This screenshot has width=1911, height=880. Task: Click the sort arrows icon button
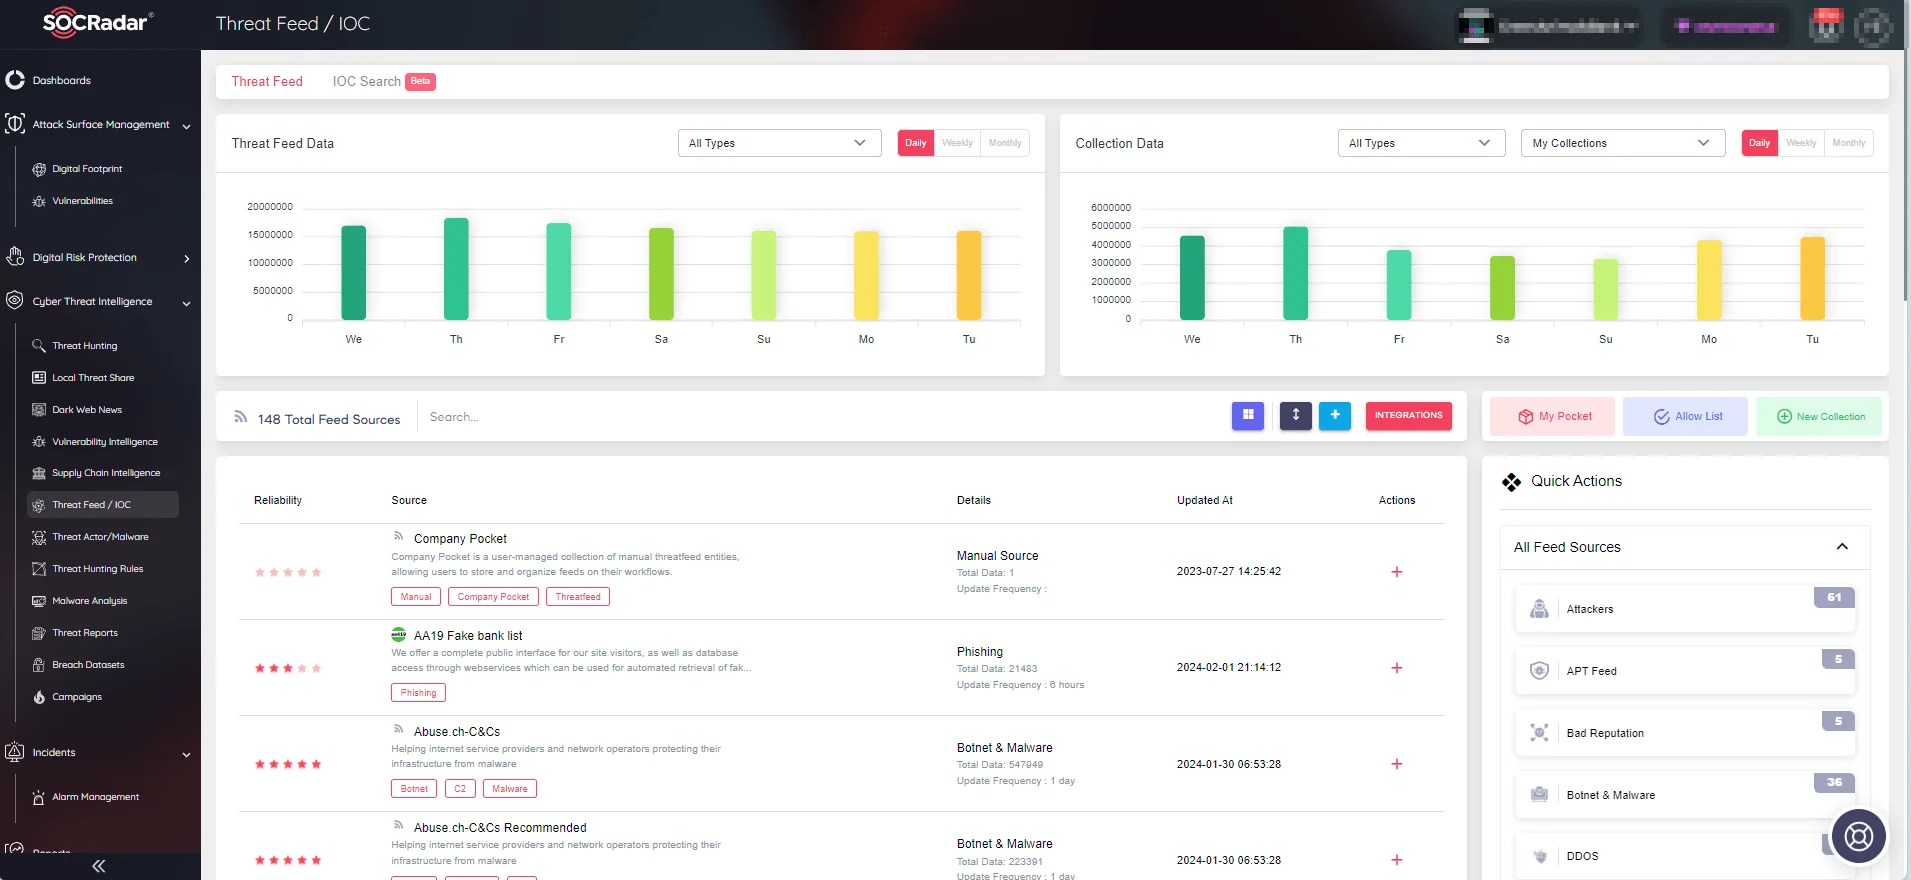click(1296, 415)
